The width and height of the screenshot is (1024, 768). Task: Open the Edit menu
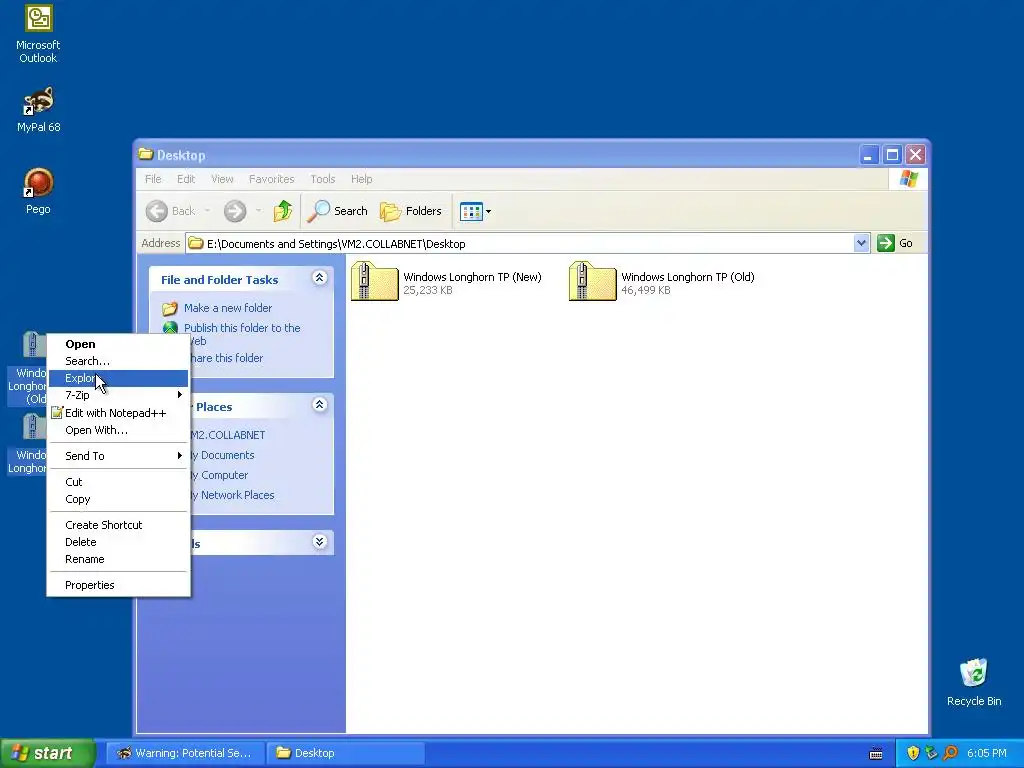[x=185, y=179]
